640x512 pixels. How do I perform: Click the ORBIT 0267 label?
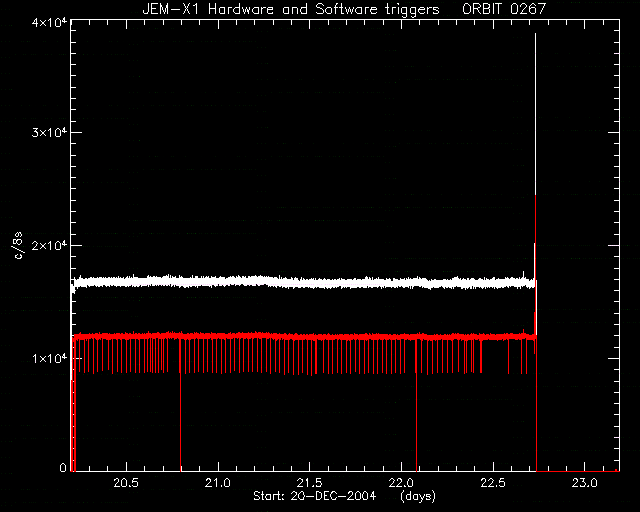[x=504, y=9]
